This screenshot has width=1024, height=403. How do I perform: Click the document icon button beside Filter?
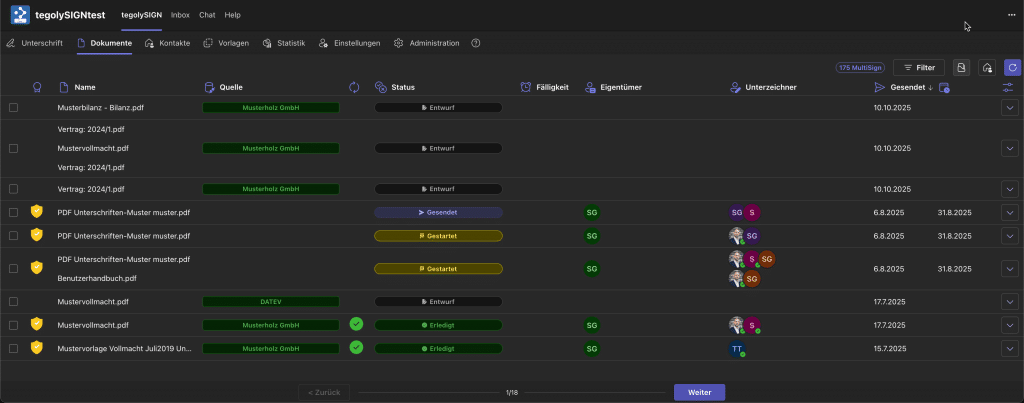[961, 67]
